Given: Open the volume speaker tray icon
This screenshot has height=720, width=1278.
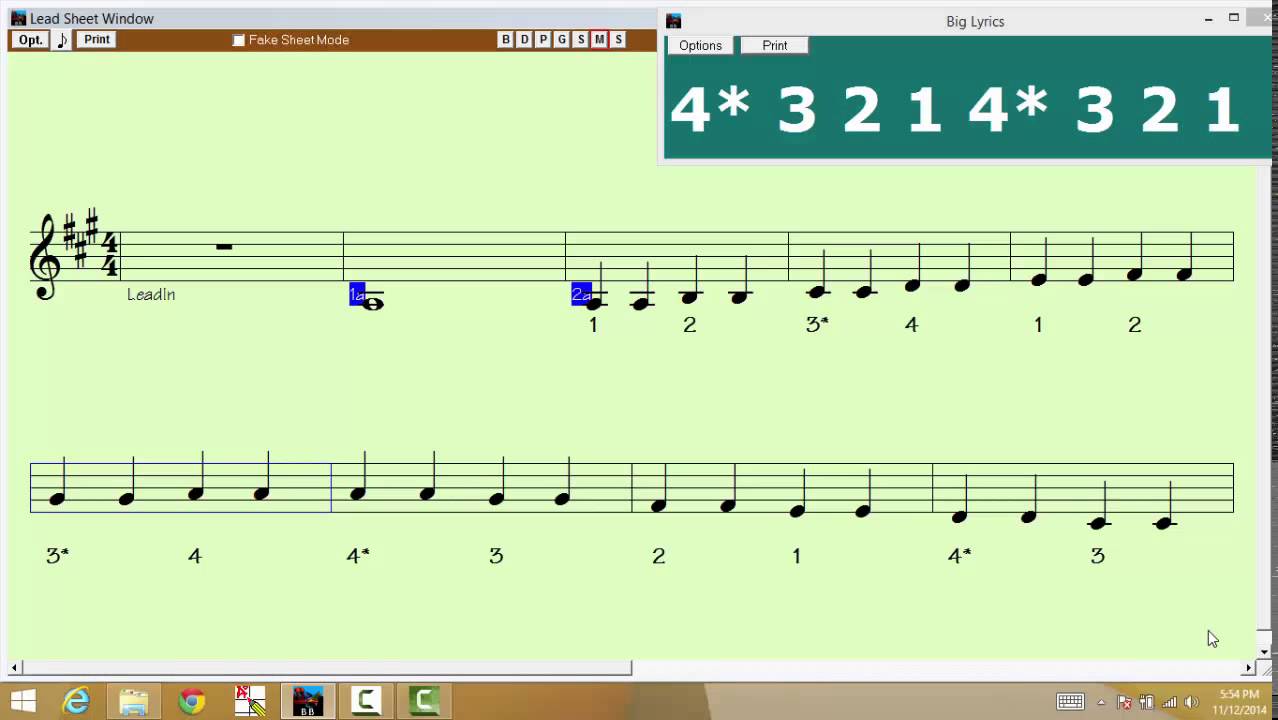Looking at the screenshot, I should tap(1191, 702).
